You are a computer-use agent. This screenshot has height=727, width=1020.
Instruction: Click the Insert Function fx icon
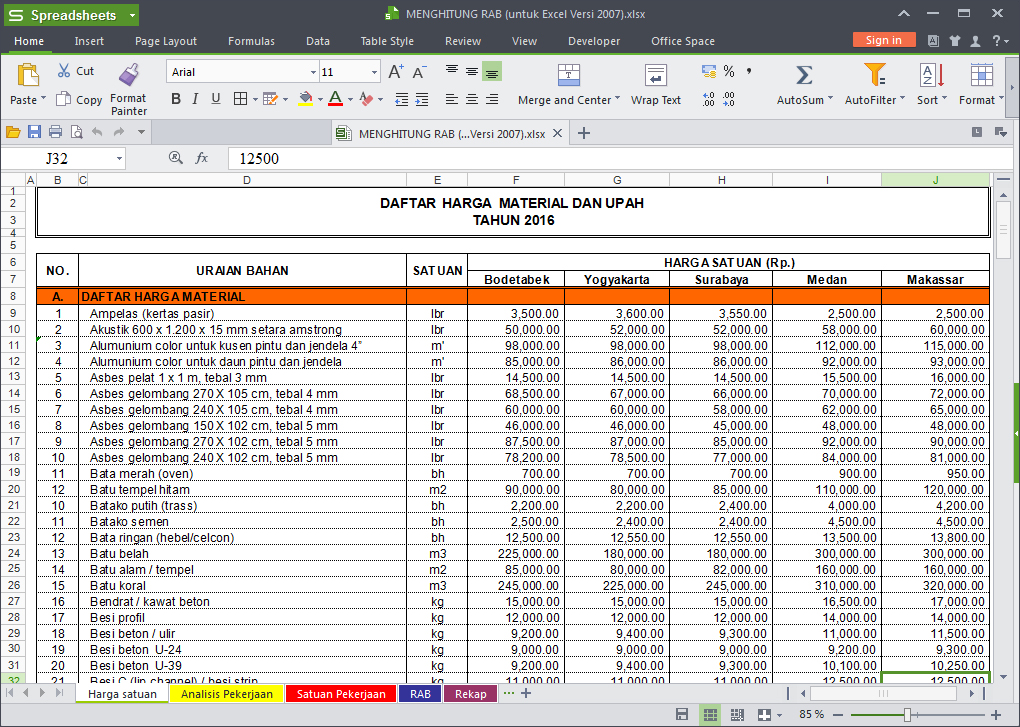tap(202, 158)
